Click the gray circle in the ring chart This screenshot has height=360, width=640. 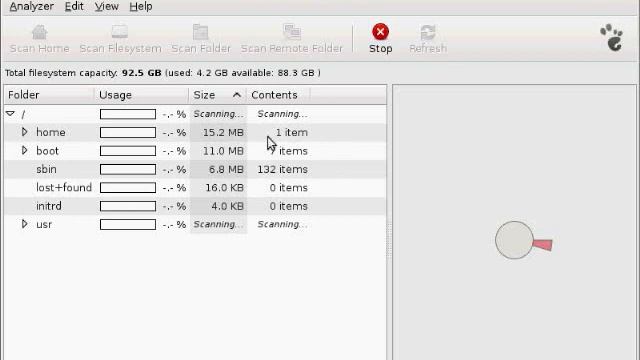[514, 240]
